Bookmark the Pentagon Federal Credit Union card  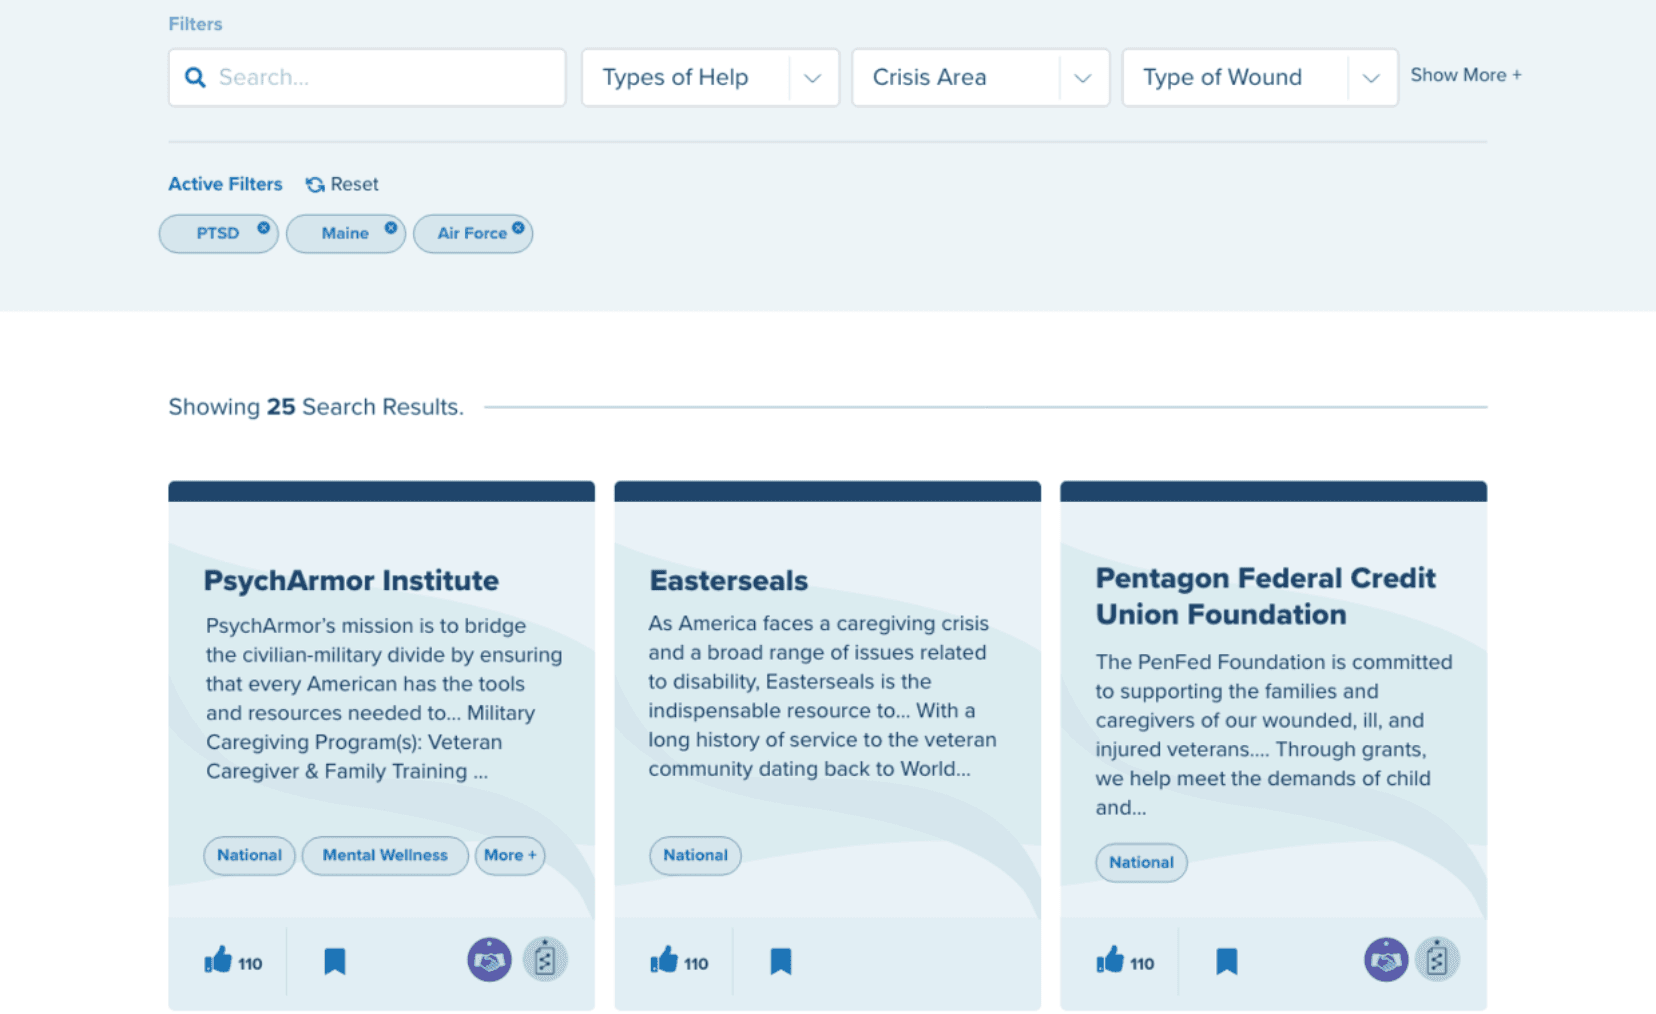pos(1227,962)
